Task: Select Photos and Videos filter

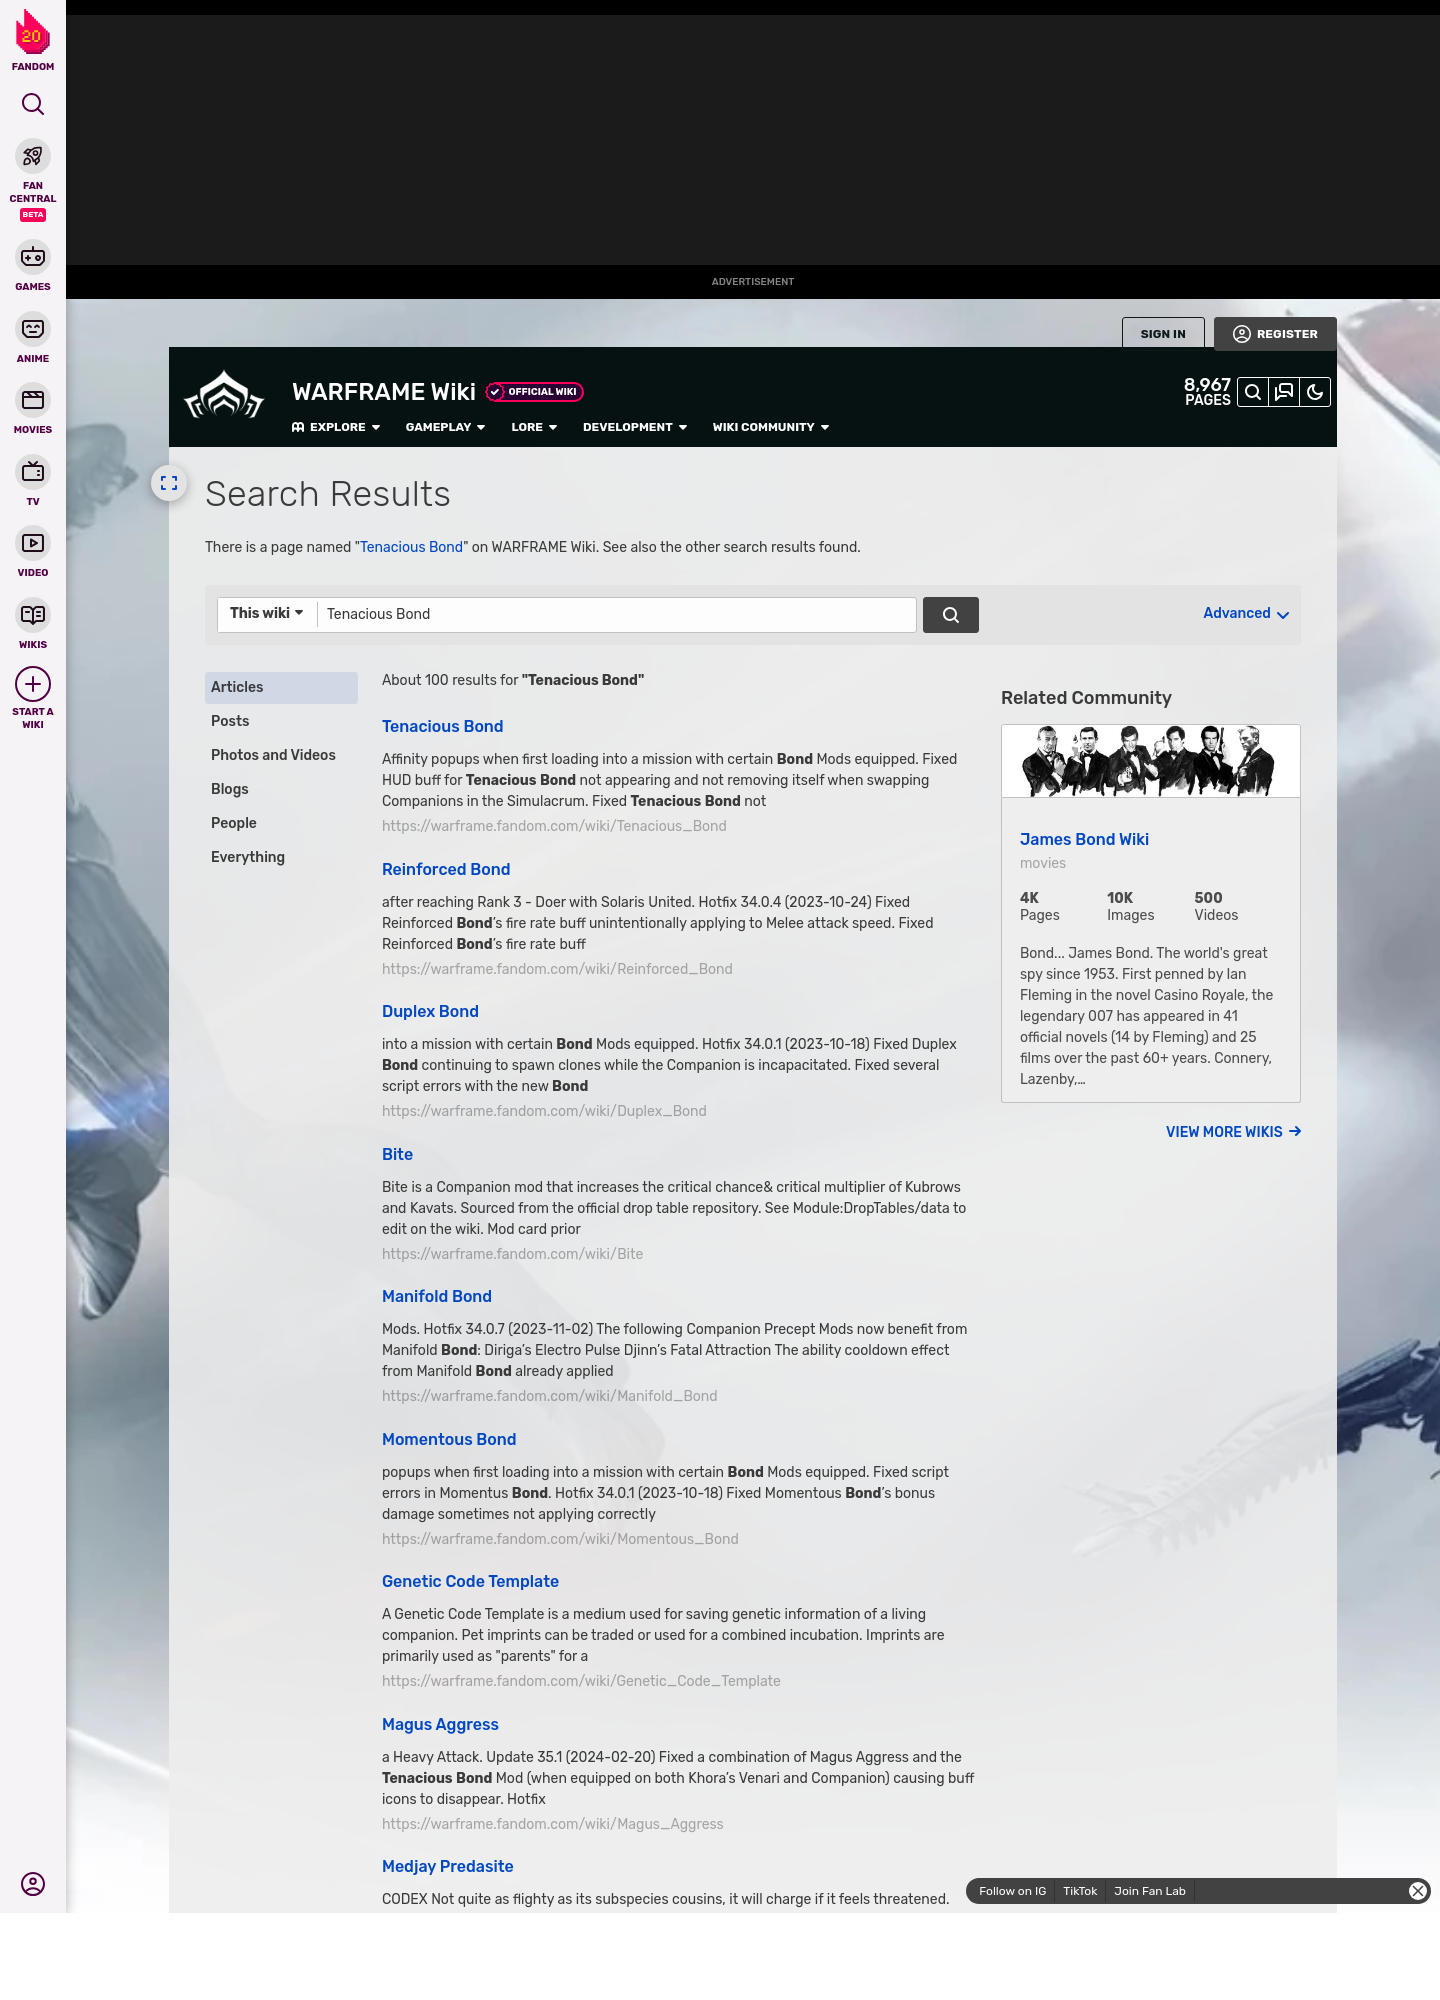Action: [x=281, y=755]
